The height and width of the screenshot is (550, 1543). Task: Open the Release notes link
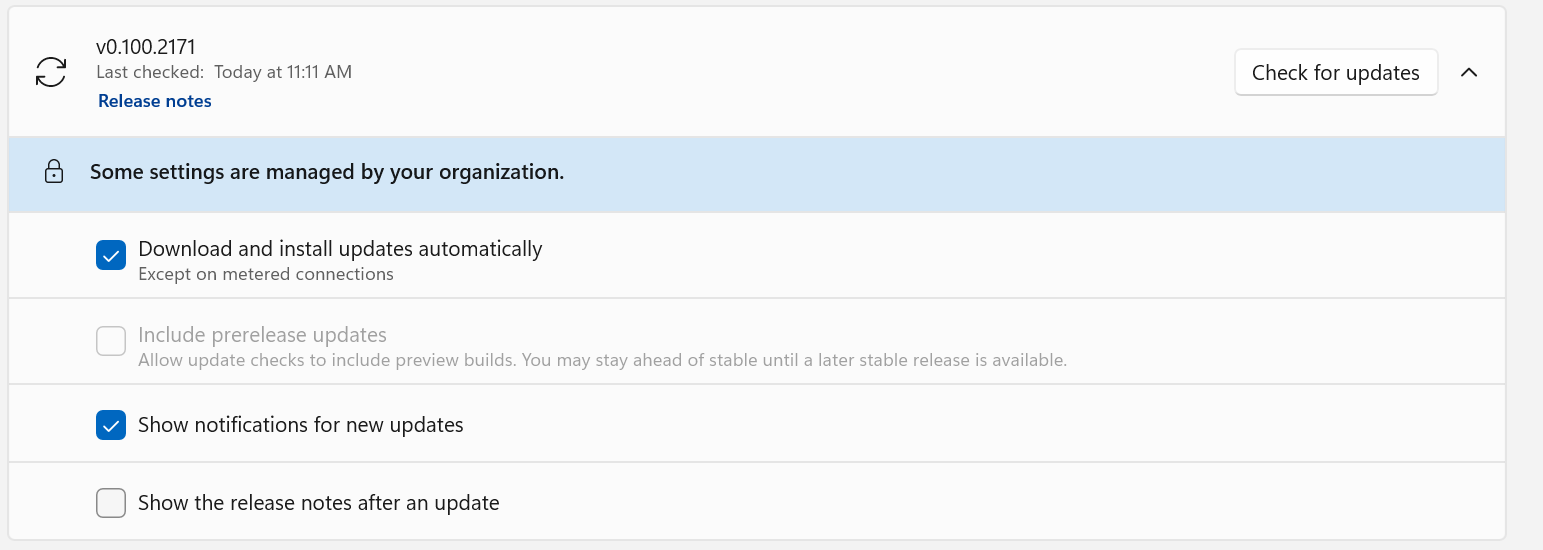click(x=155, y=101)
